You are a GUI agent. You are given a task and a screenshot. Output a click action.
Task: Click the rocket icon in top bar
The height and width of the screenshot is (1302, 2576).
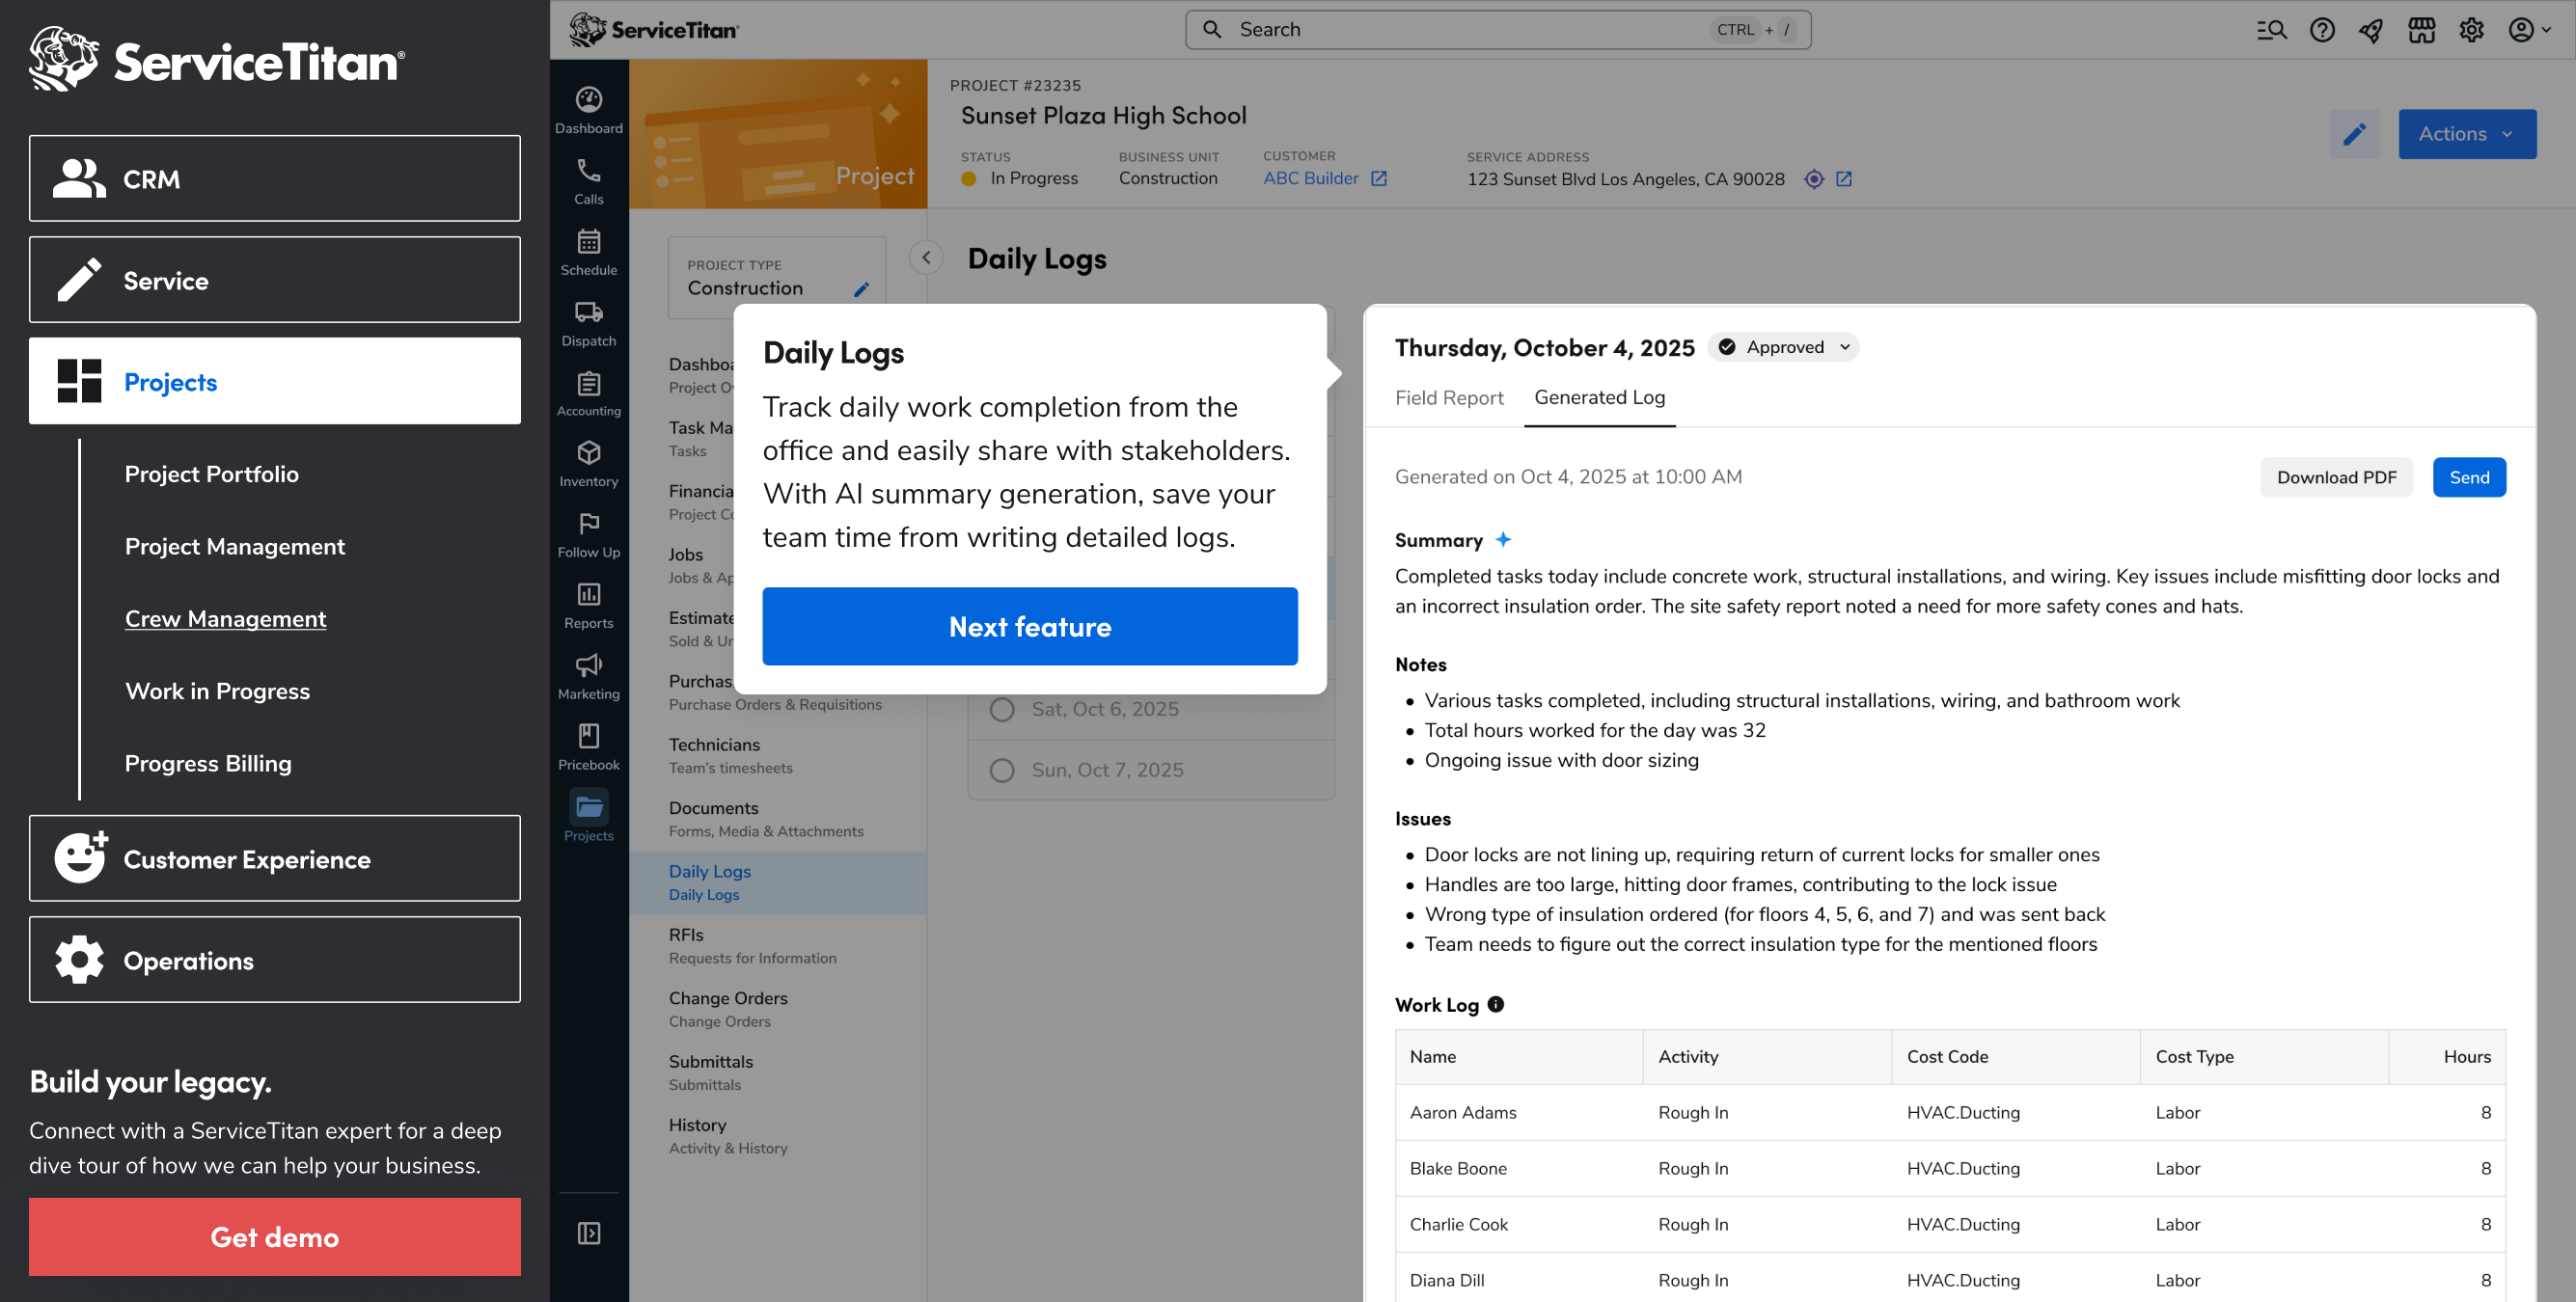pyautogui.click(x=2371, y=30)
